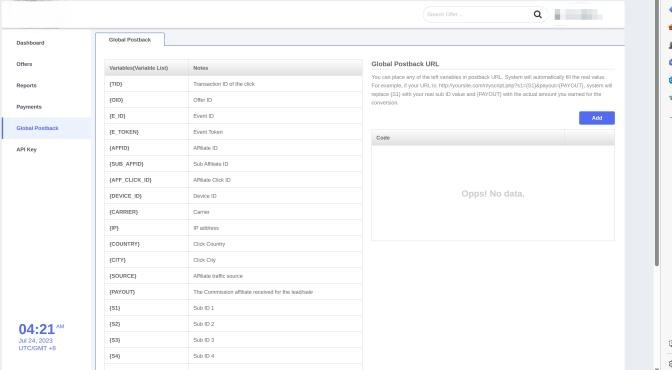
Task: Click the search magnifier icon
Action: pyautogui.click(x=537, y=15)
